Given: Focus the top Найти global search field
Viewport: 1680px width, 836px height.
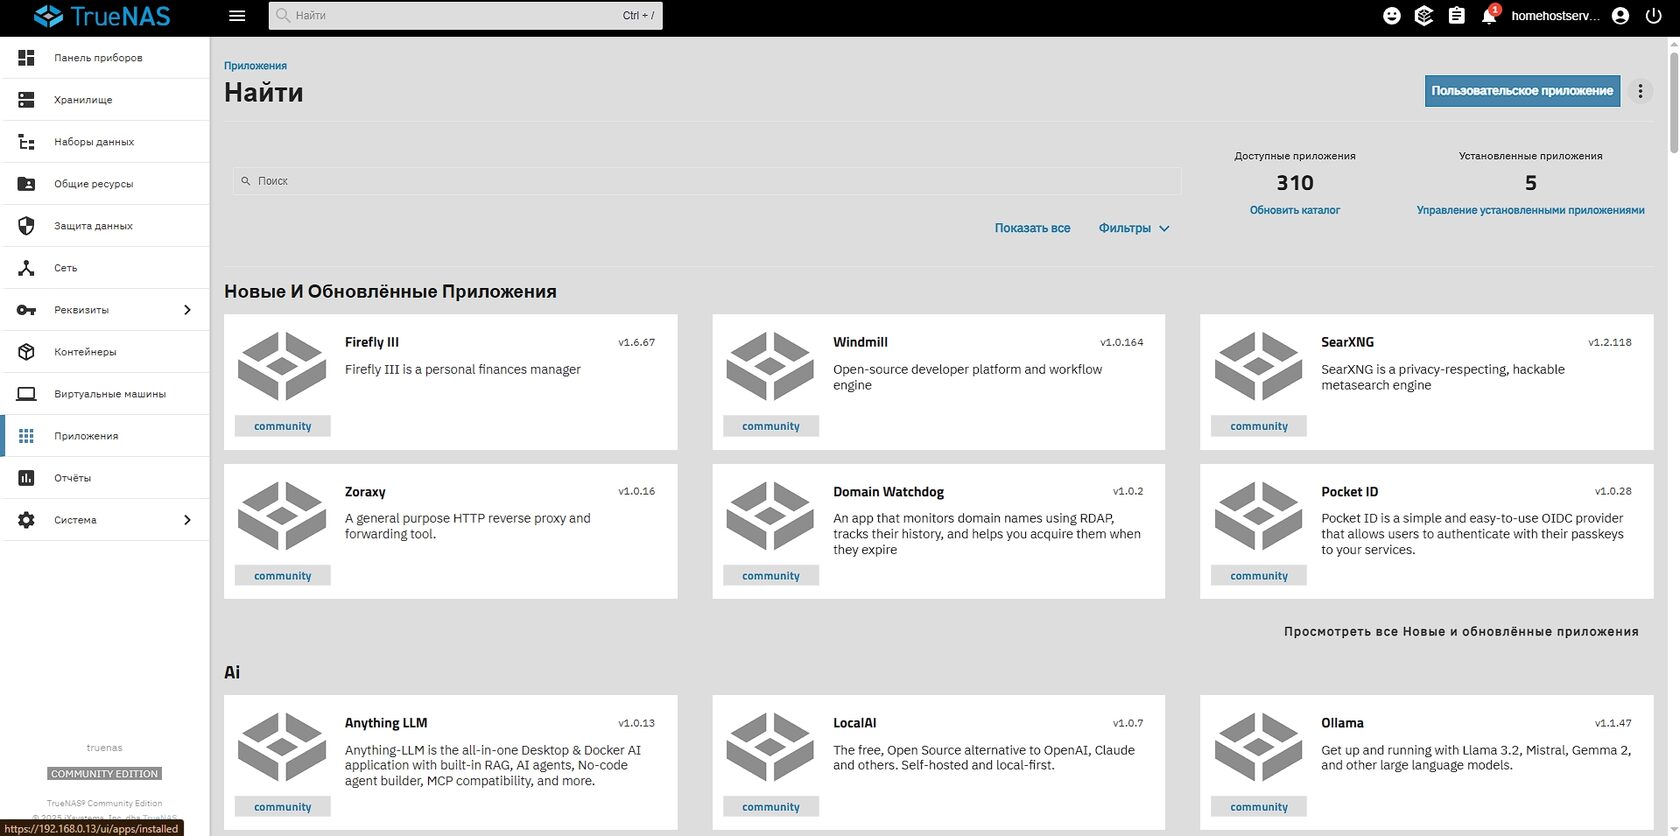Looking at the screenshot, I should point(465,16).
